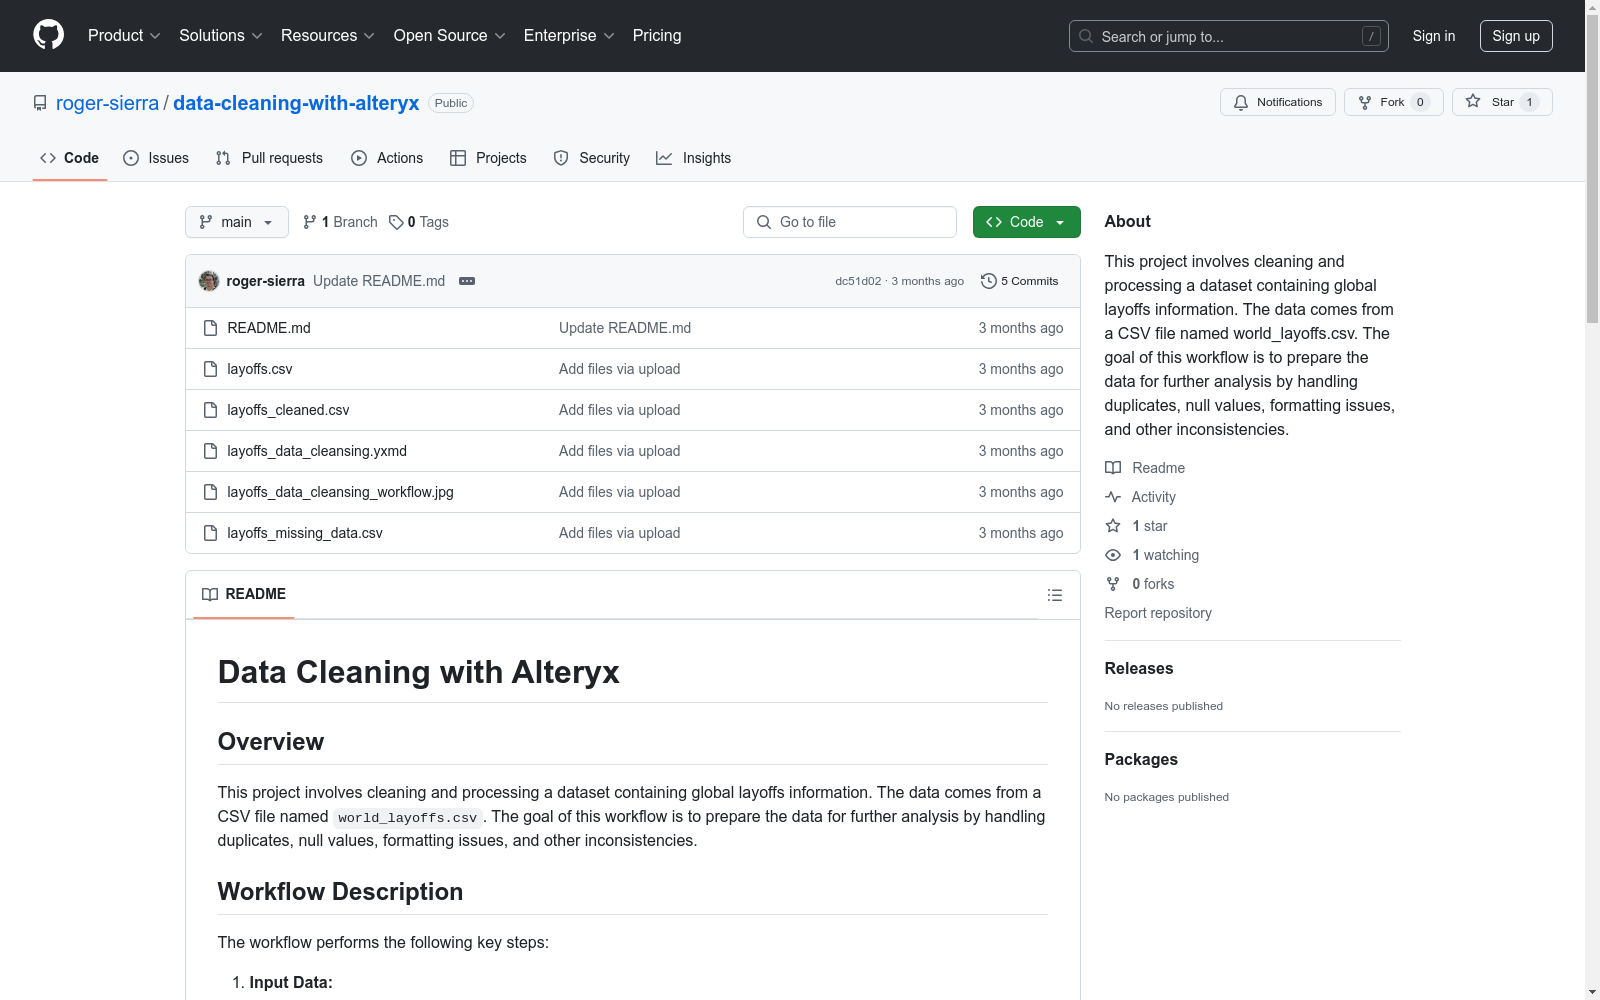Open the main branch selector dropdown
This screenshot has height=1000, width=1600.
237,222
